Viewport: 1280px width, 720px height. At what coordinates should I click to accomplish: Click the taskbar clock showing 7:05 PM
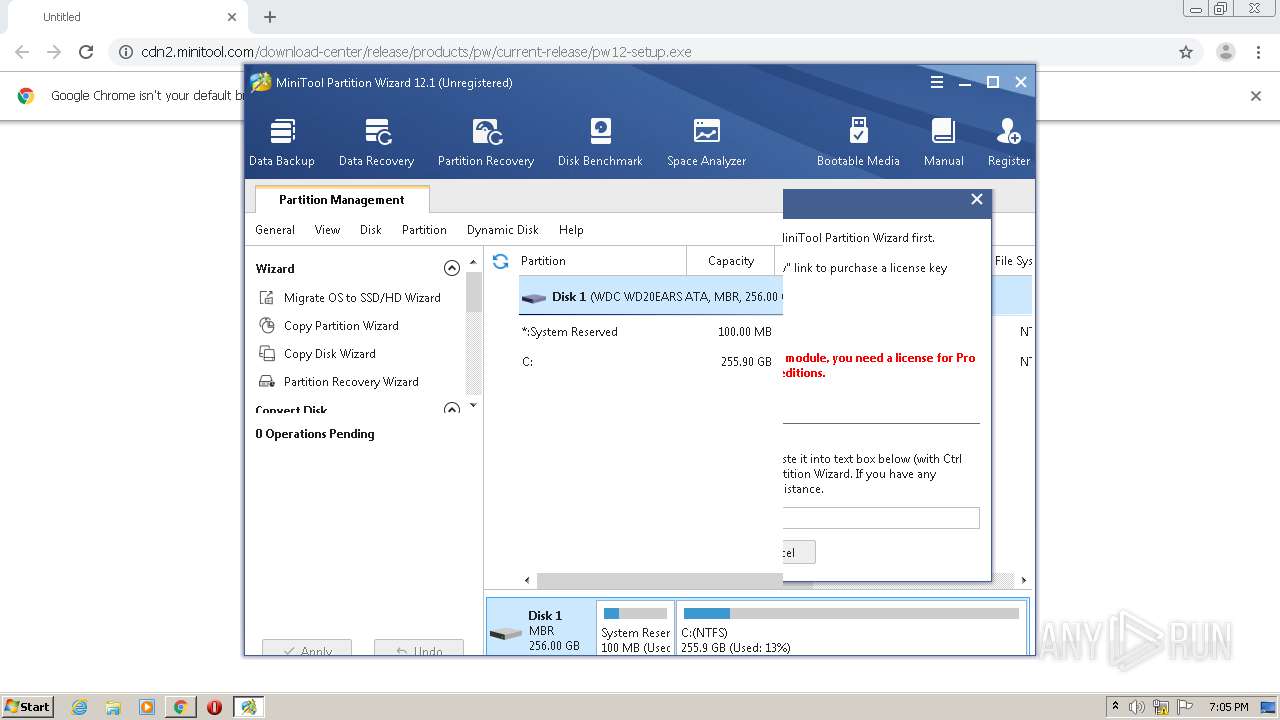point(1228,707)
